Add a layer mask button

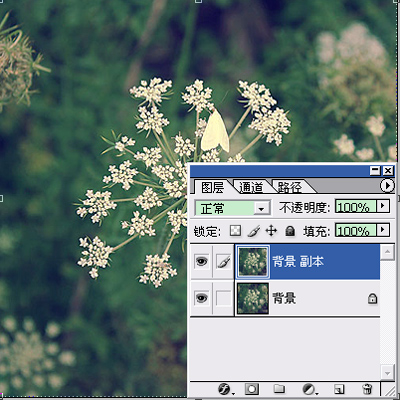(252, 389)
